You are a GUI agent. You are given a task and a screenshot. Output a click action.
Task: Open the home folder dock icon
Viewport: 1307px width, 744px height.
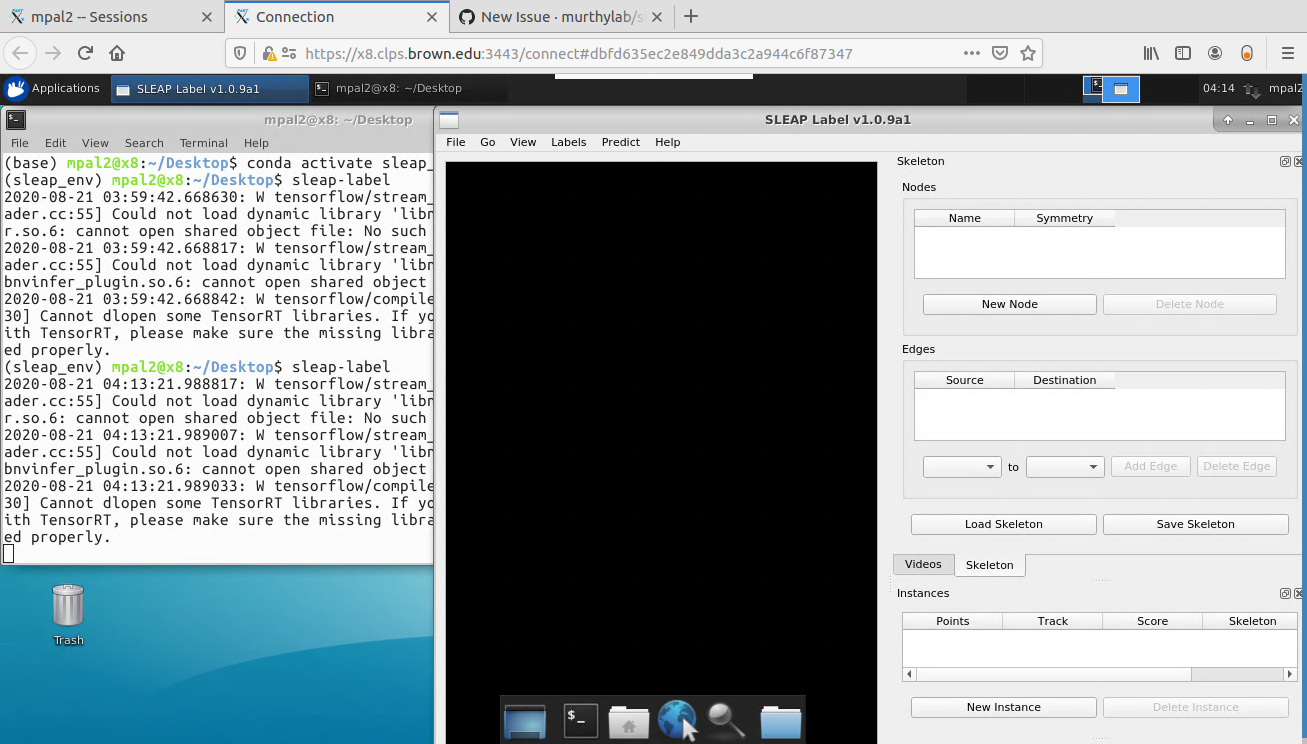tap(628, 721)
